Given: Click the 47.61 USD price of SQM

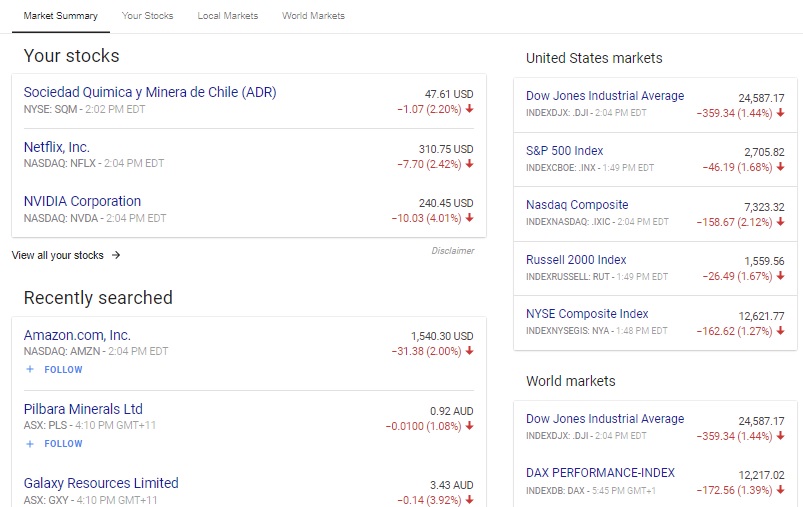Looking at the screenshot, I should point(449,94).
